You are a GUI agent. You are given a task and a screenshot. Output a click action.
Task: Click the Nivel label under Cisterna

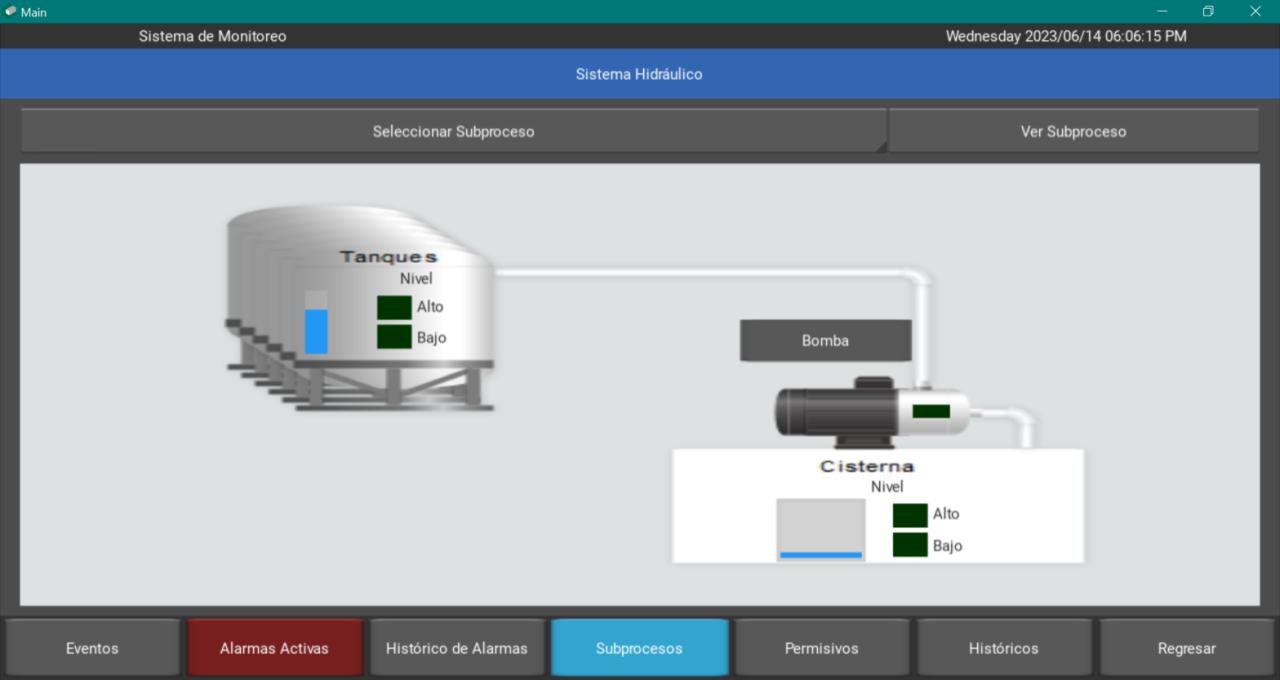[x=887, y=487]
